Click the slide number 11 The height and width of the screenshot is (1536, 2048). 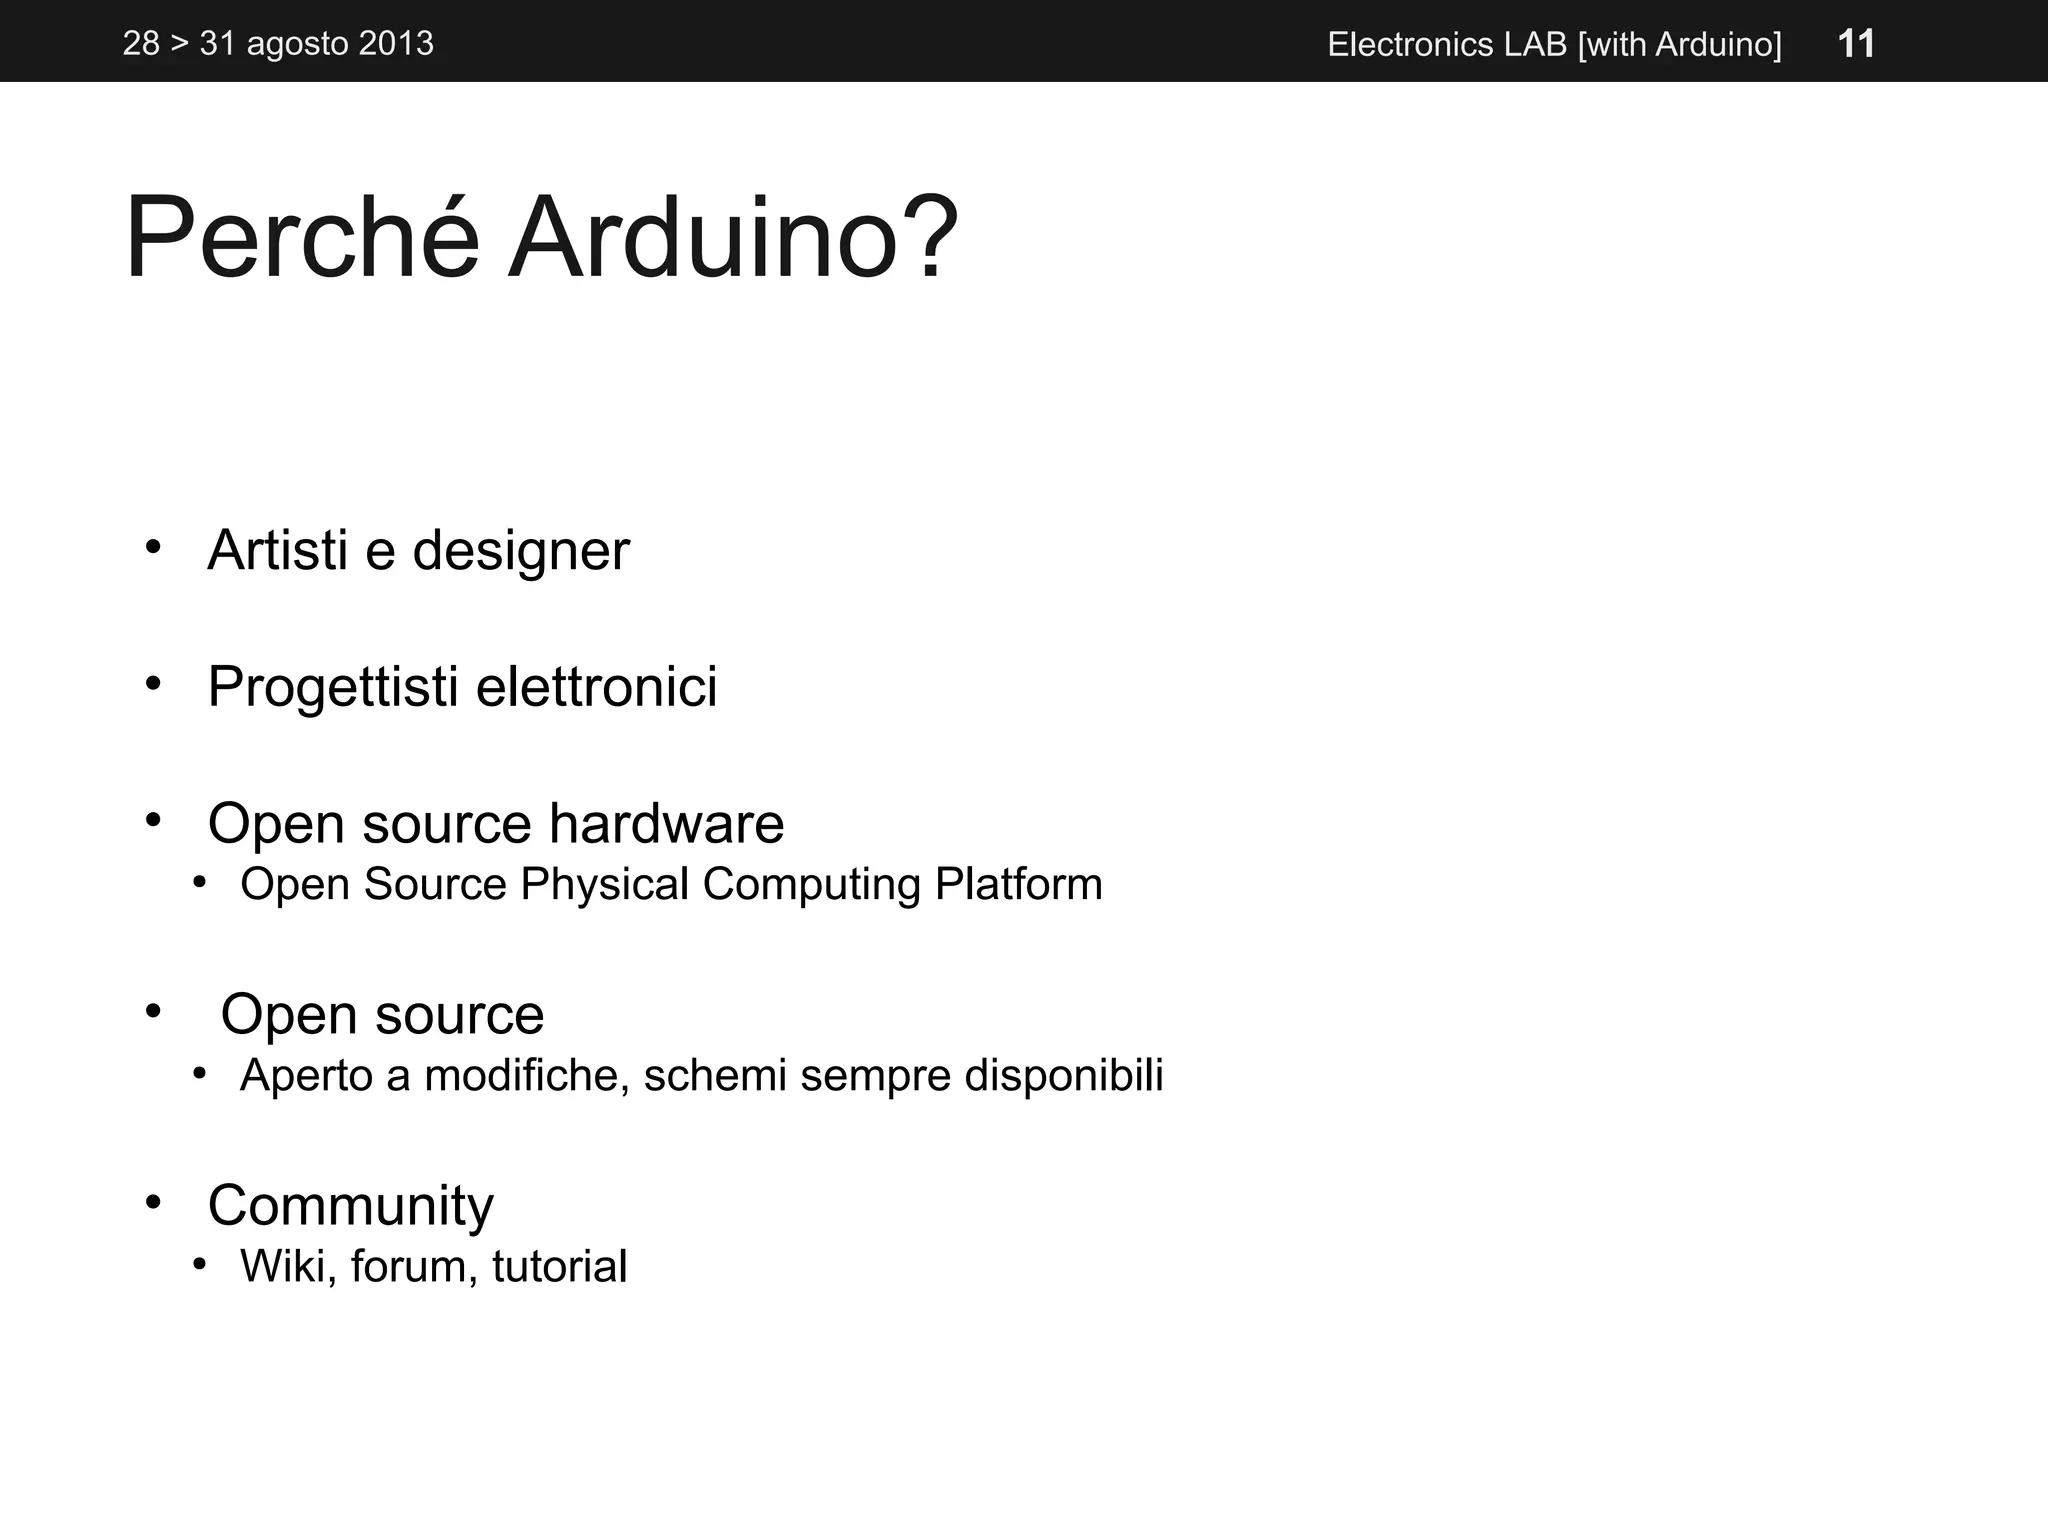coord(1856,44)
